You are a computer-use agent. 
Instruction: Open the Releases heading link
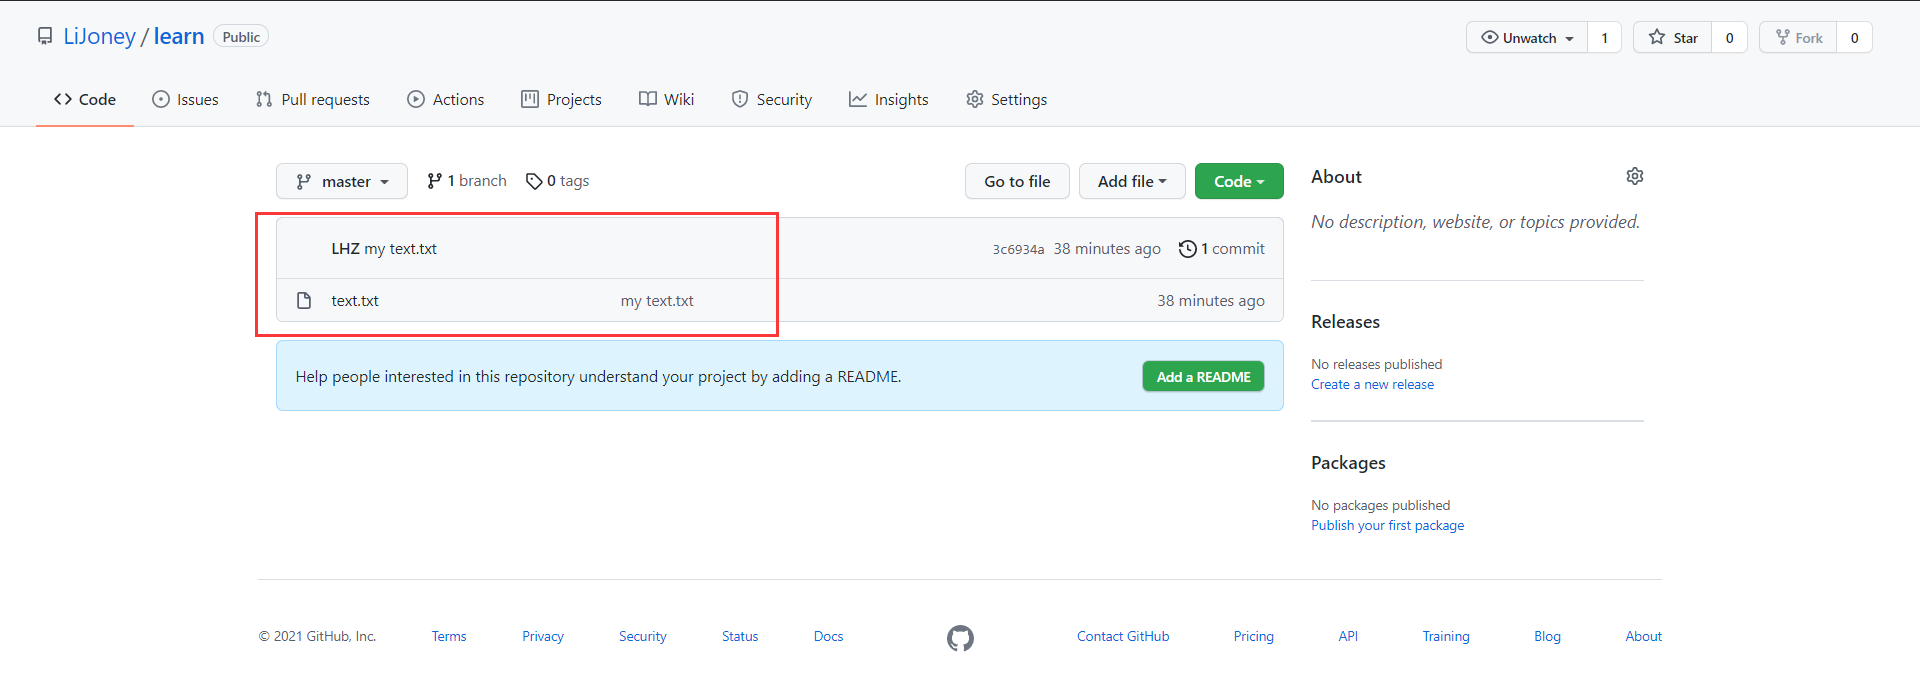(1345, 322)
